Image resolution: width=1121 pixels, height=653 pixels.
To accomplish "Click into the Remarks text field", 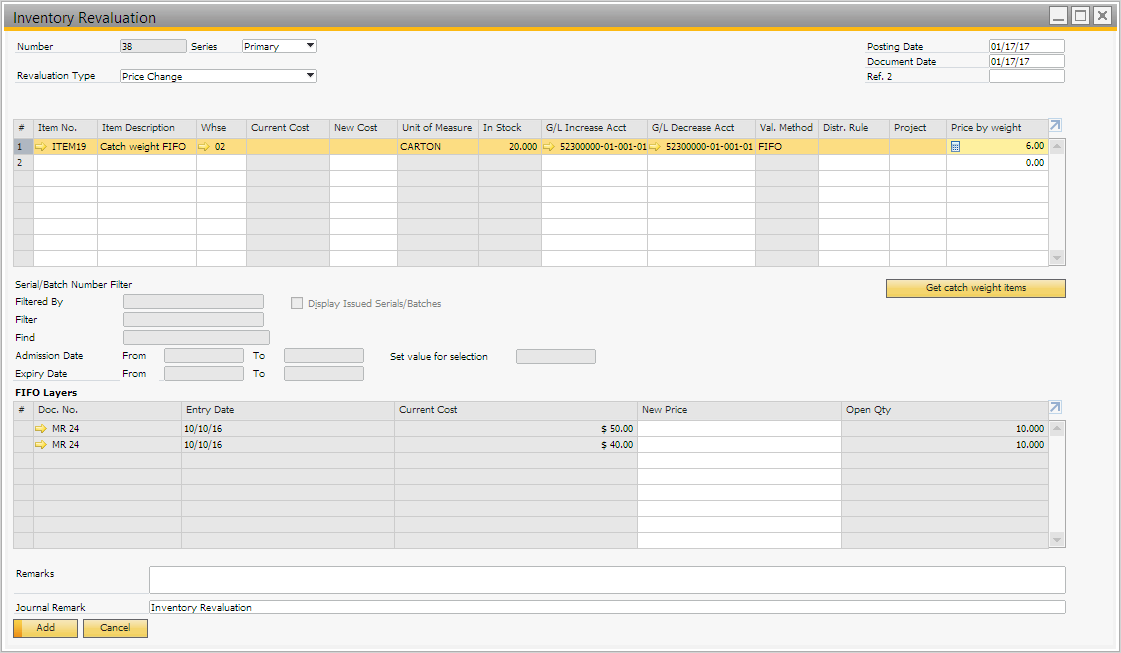I will (606, 579).
